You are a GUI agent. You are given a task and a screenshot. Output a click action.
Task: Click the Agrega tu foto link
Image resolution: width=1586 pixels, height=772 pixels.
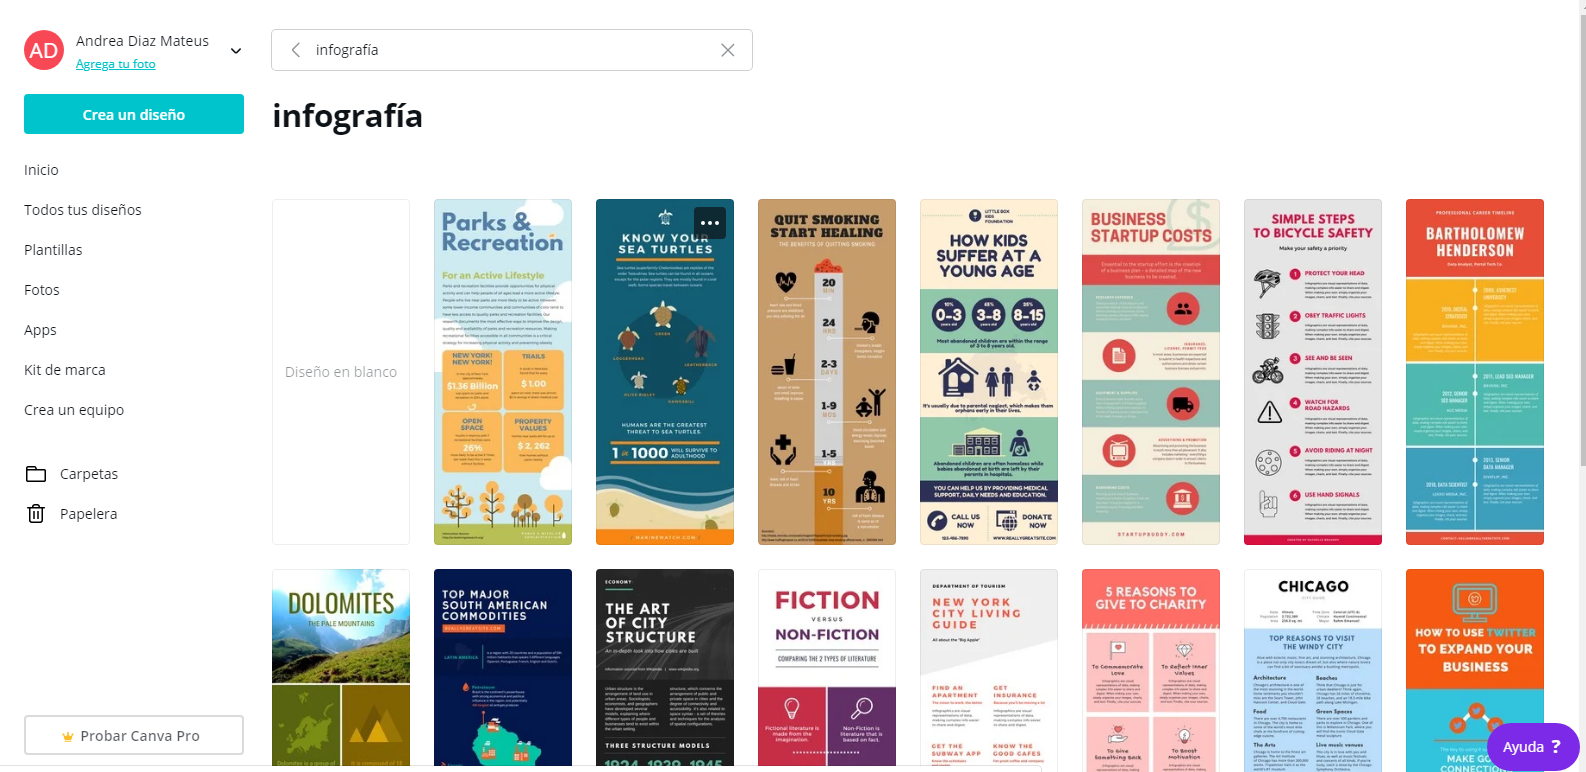tap(116, 64)
